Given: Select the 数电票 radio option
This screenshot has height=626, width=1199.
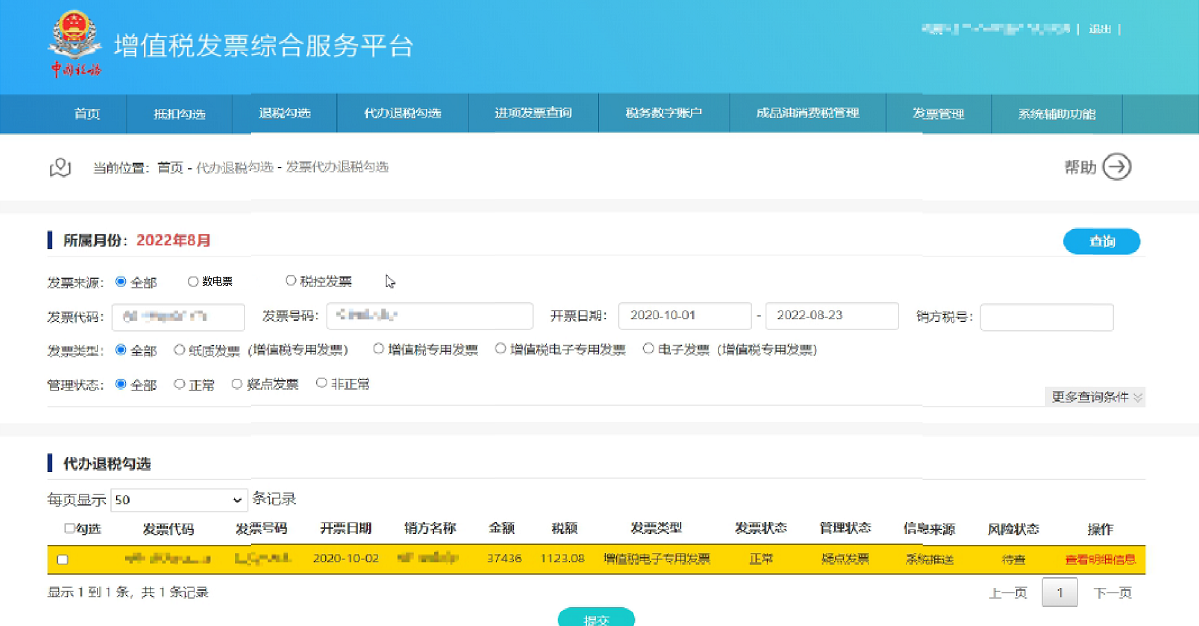Looking at the screenshot, I should pos(193,281).
